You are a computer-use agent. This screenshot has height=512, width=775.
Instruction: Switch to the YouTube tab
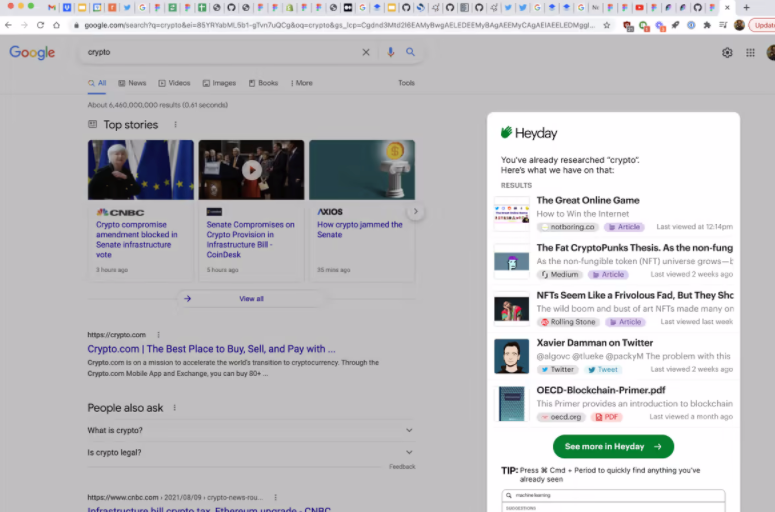pyautogui.click(x=639, y=7)
